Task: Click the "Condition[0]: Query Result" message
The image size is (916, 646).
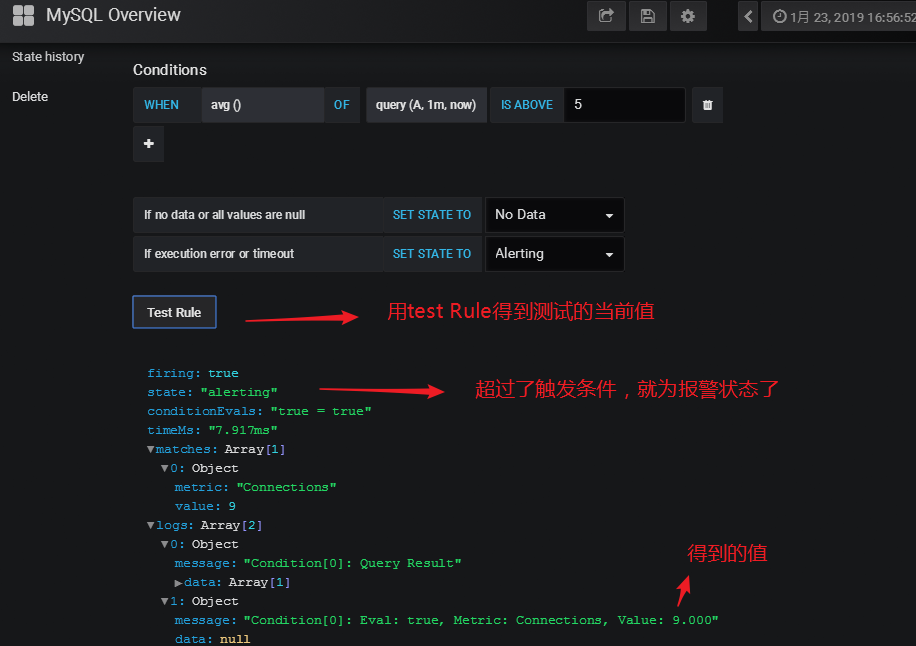Action: (352, 564)
